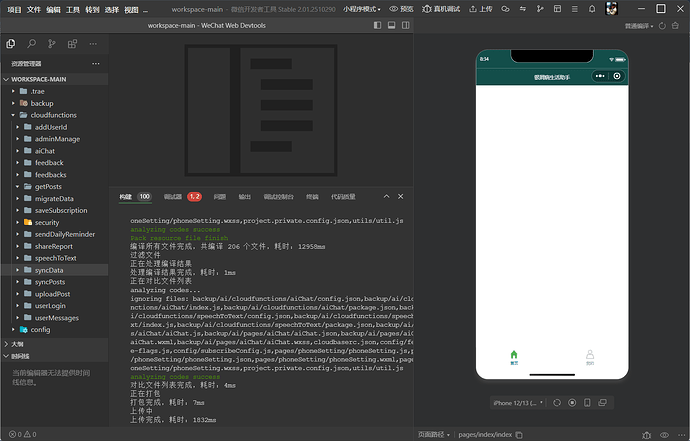Click the copy page path icon
This screenshot has width=690, height=441.
tap(519, 435)
